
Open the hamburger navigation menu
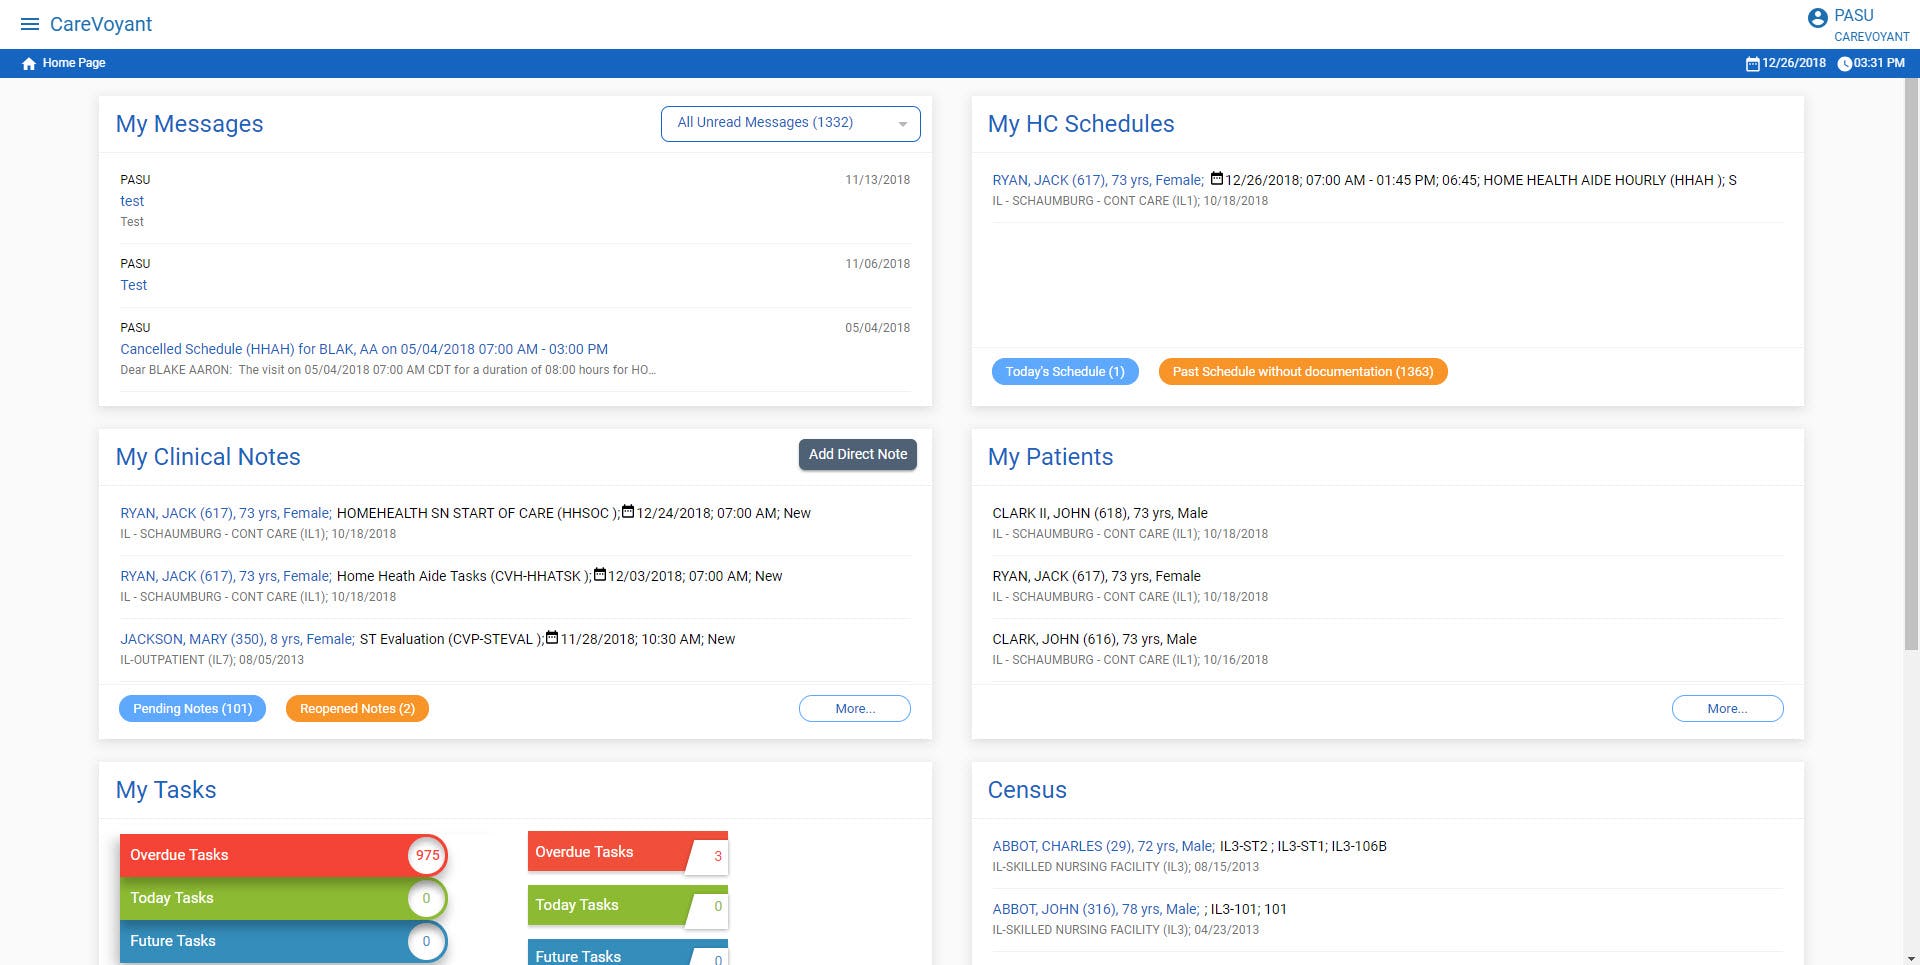point(30,24)
